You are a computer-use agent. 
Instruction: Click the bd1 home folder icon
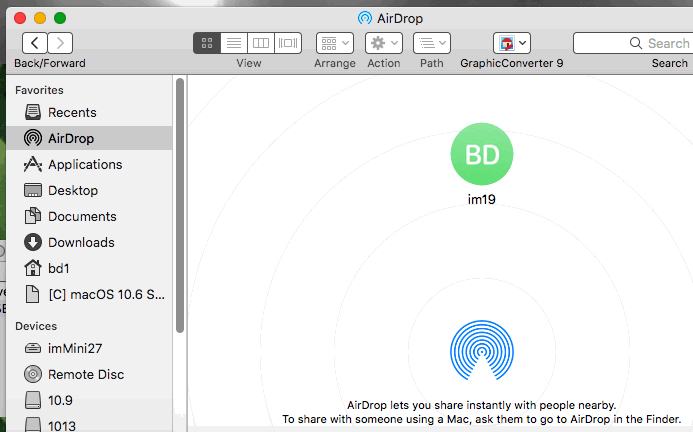pos(33,268)
